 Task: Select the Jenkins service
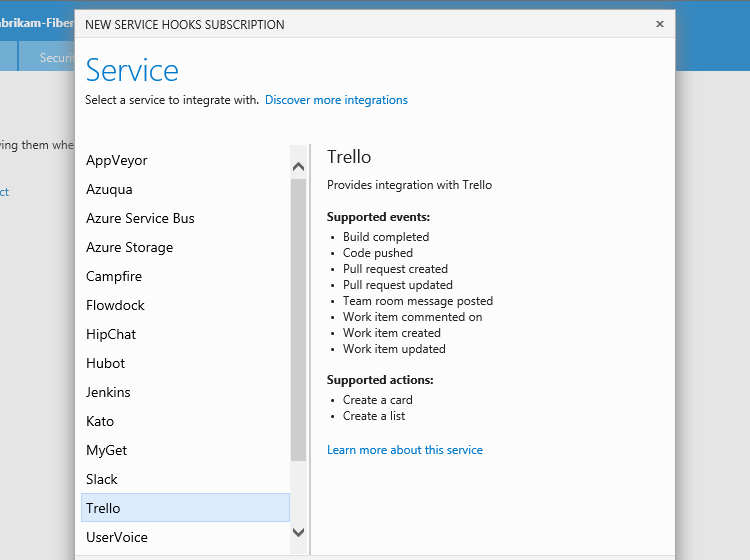coord(185,392)
